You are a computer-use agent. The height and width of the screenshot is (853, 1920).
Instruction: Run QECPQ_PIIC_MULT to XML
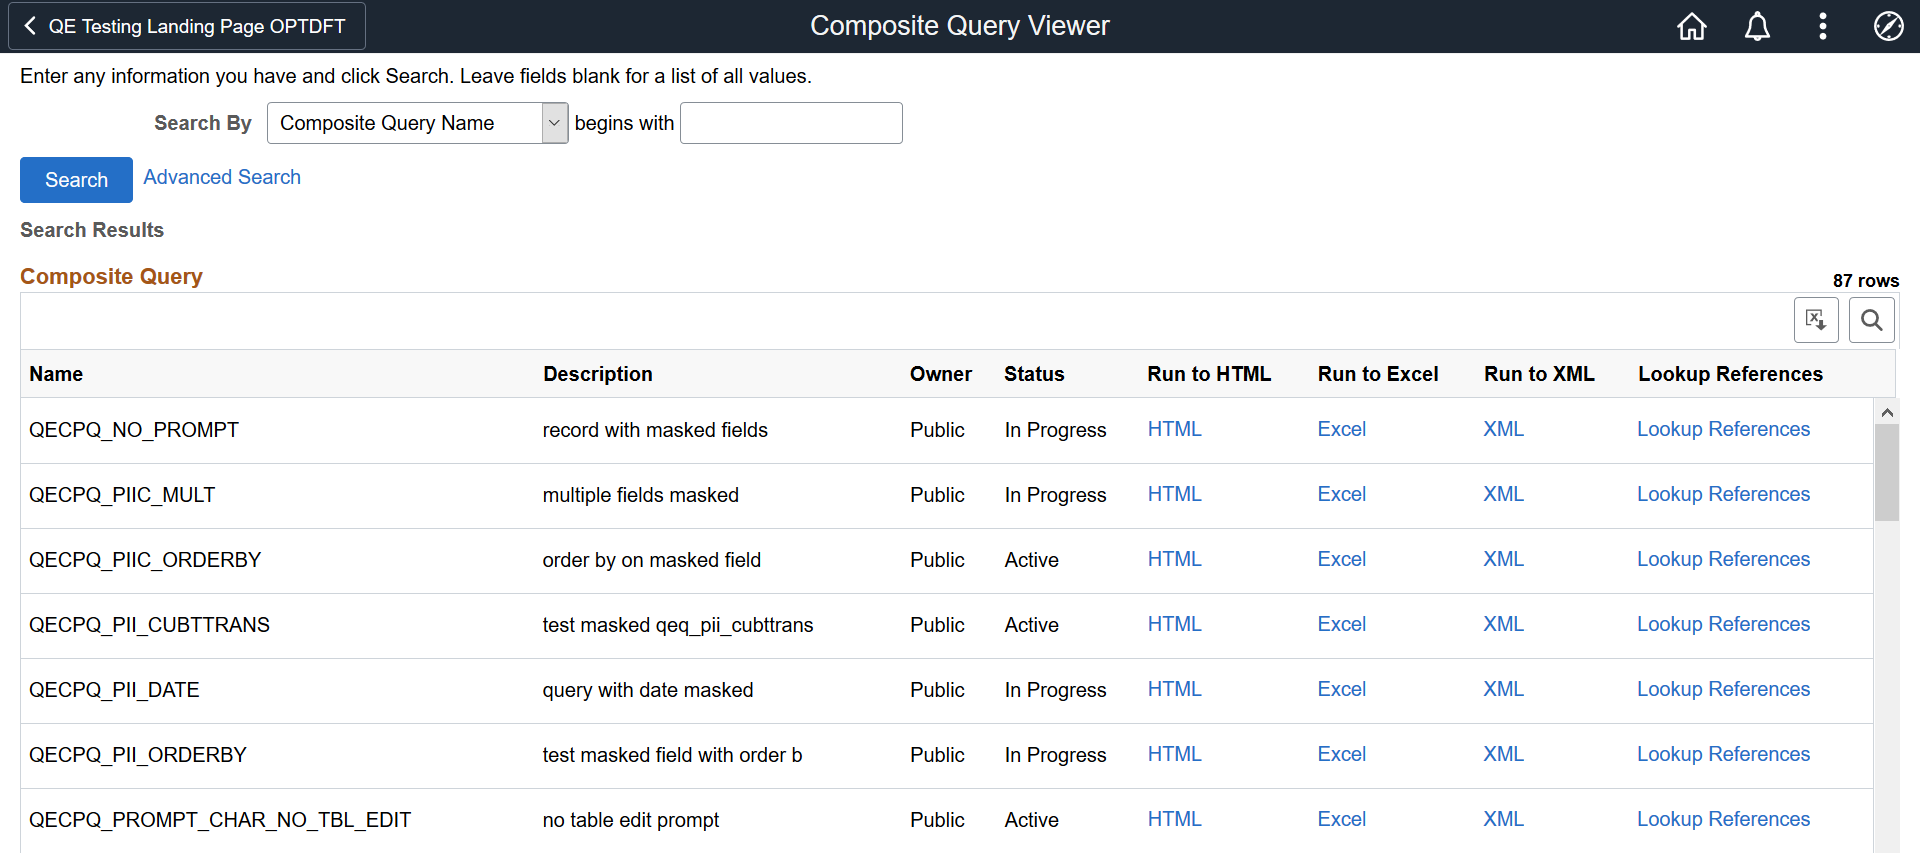click(1503, 494)
